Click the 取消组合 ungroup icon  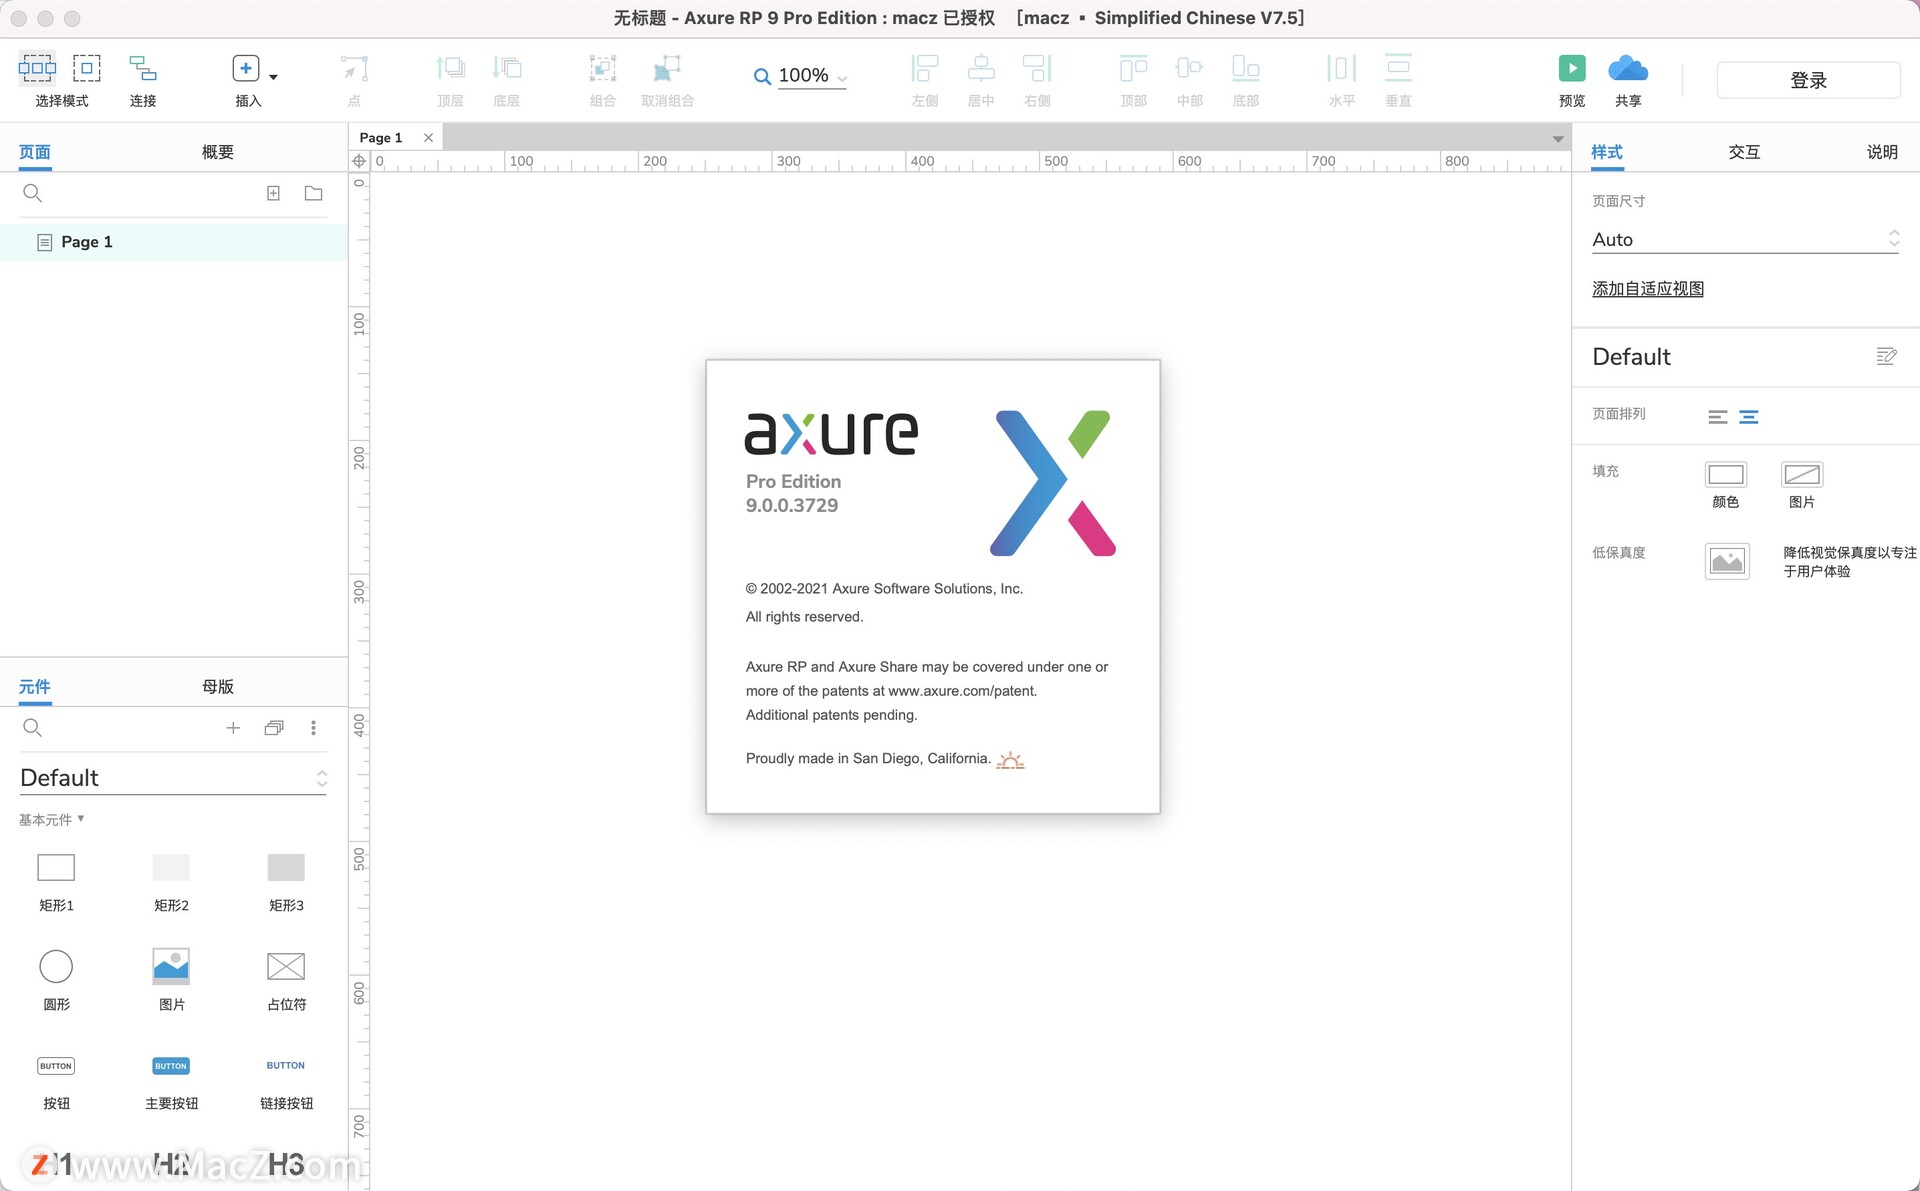coord(667,68)
